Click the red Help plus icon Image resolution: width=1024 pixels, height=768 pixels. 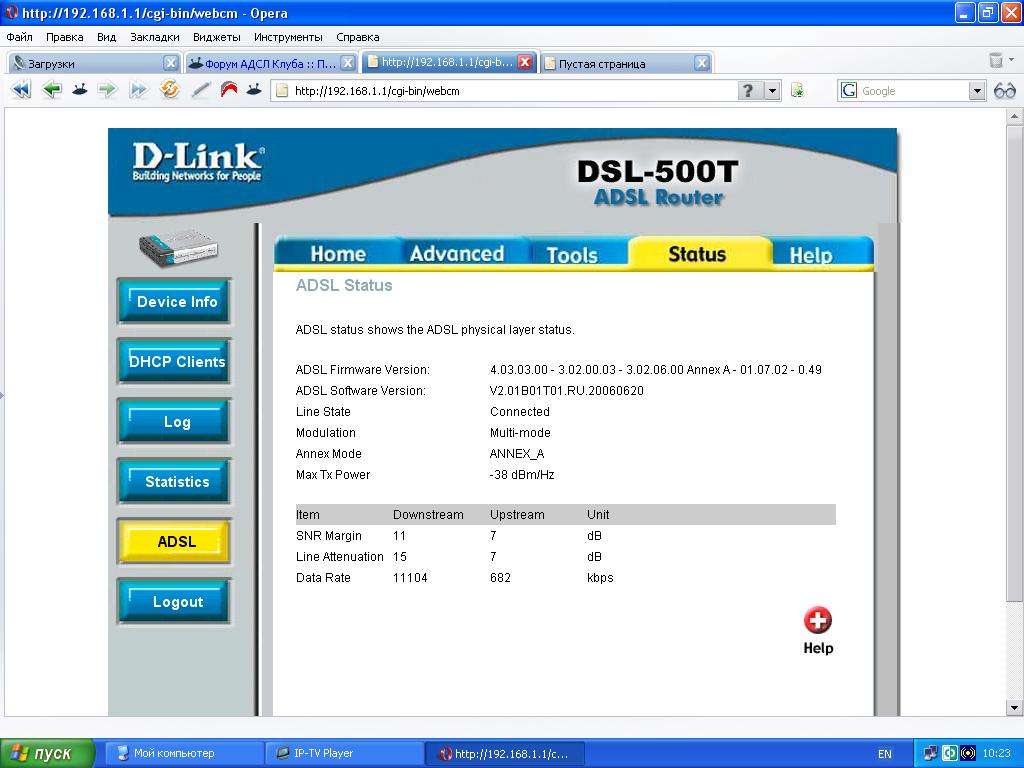click(817, 621)
